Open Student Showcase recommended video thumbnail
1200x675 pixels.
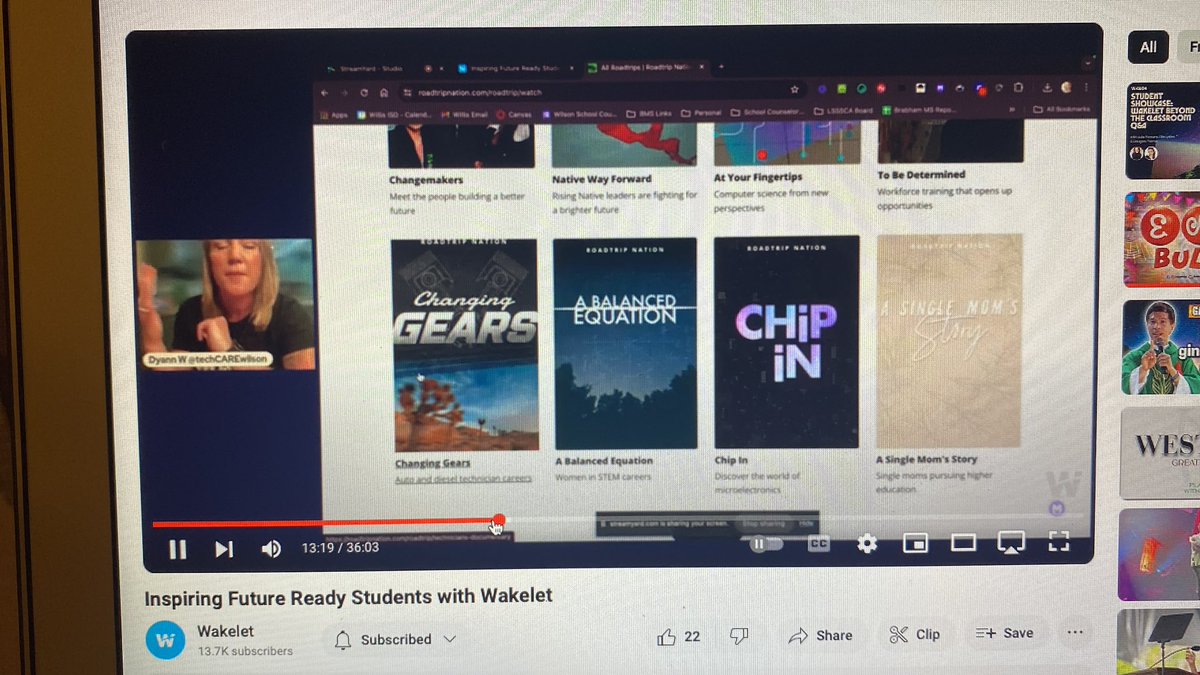click(1163, 131)
